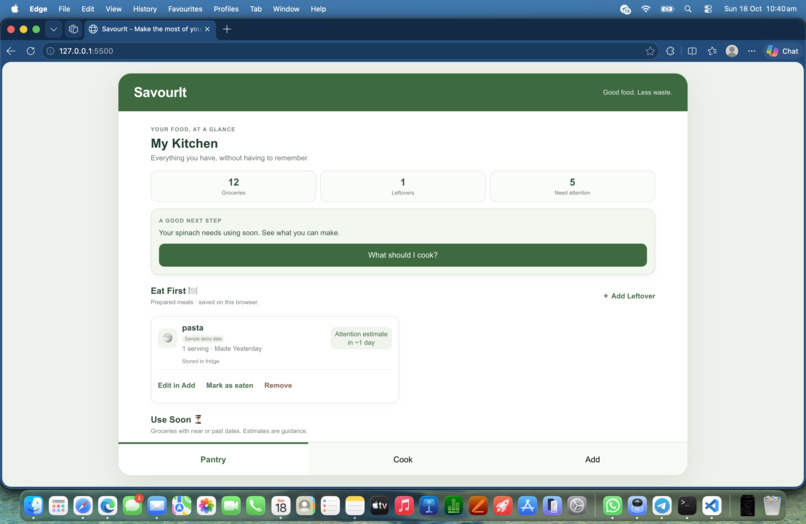This screenshot has height=524, width=806.
Task: Open the History menu
Action: click(x=145, y=9)
